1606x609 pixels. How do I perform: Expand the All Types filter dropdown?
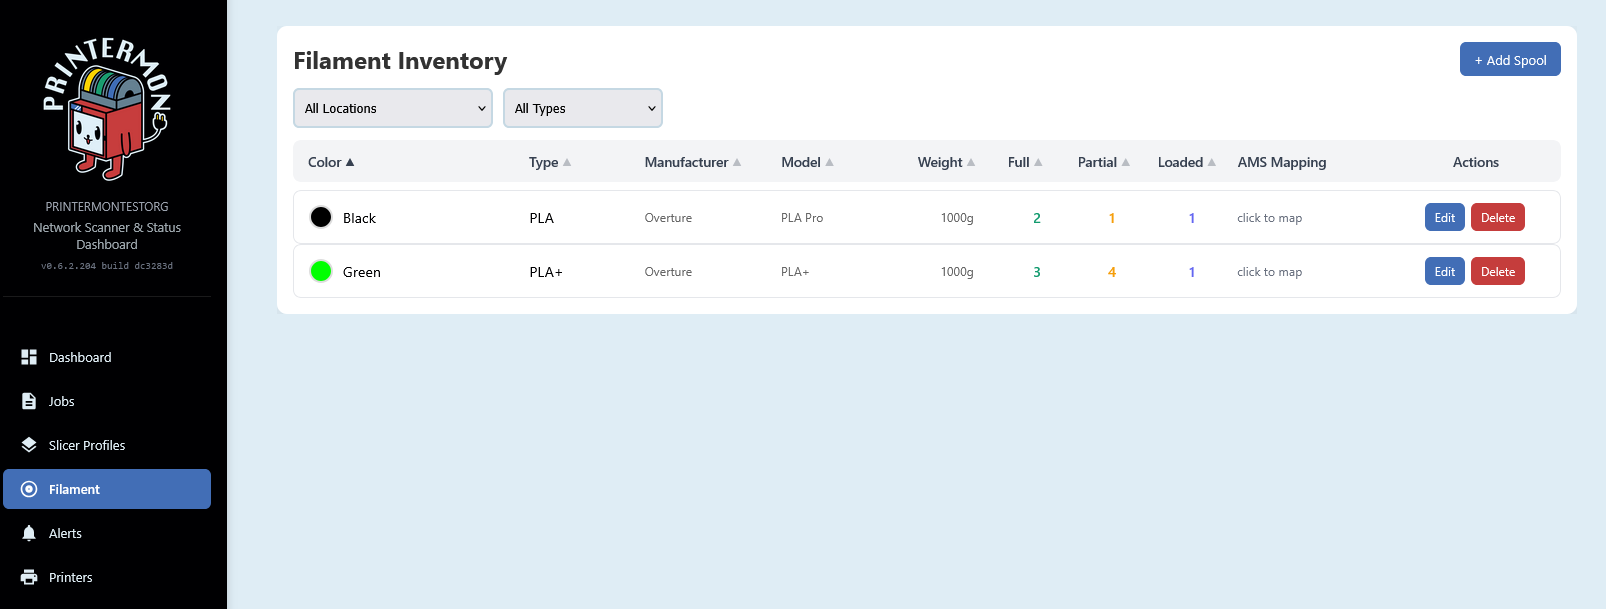tap(583, 108)
